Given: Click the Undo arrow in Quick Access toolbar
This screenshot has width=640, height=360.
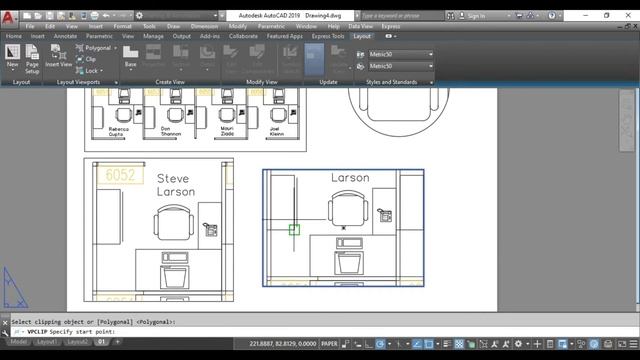Looking at the screenshot, I should click(x=106, y=16).
